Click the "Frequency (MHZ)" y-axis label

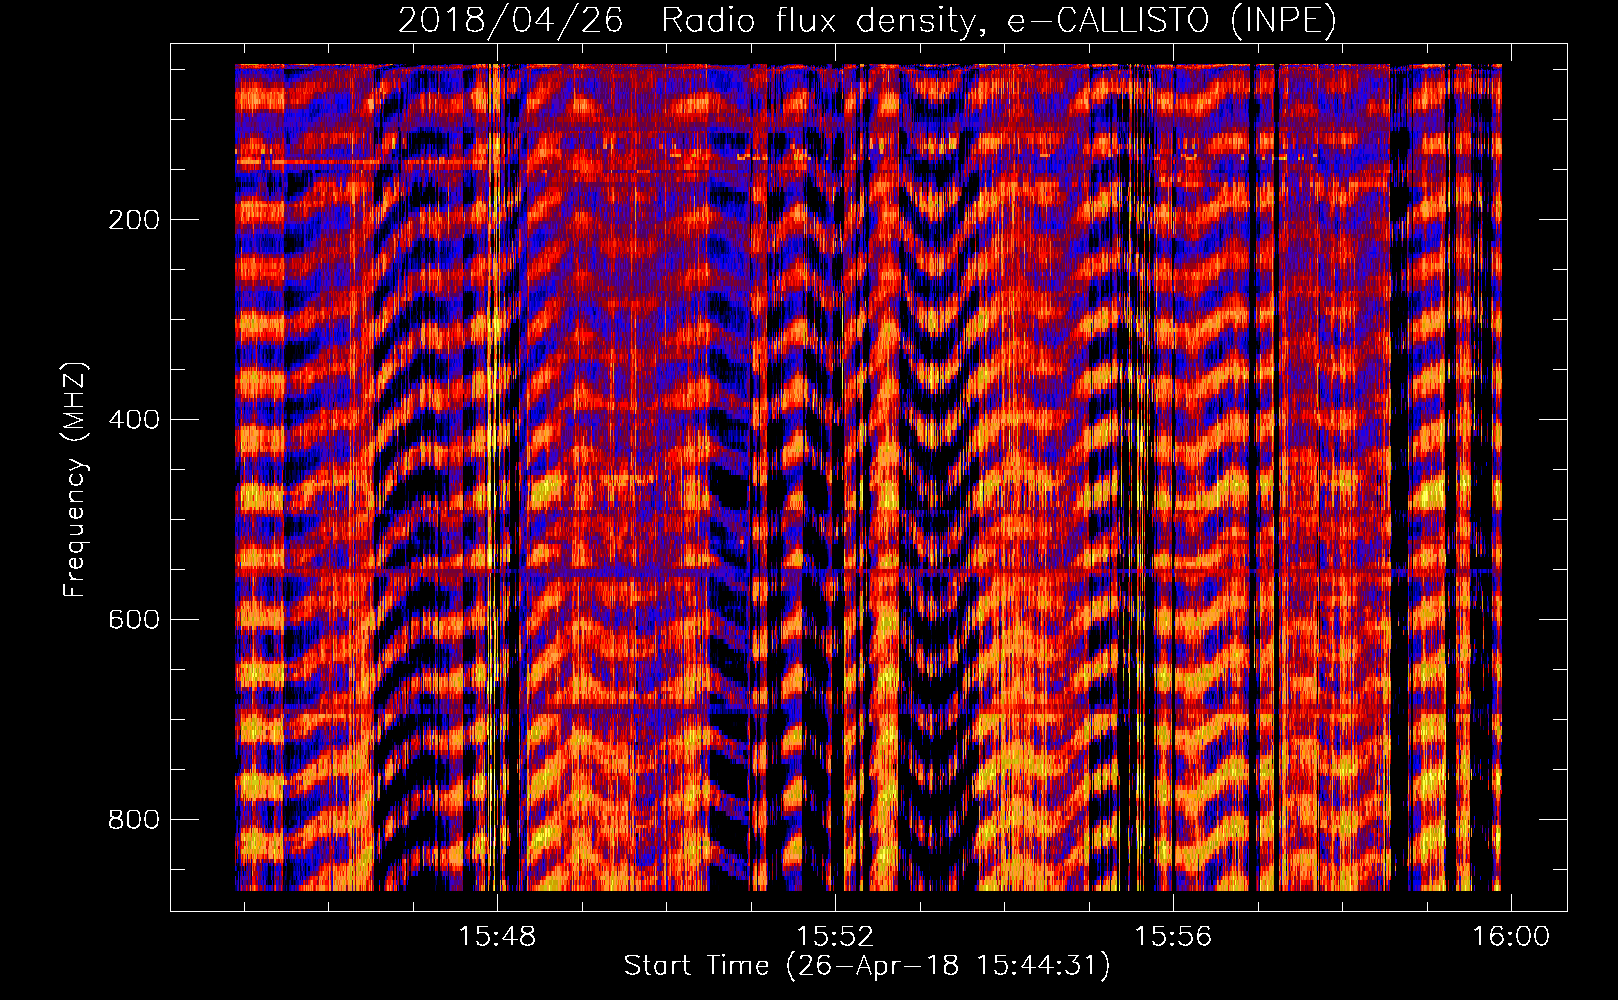tap(76, 480)
